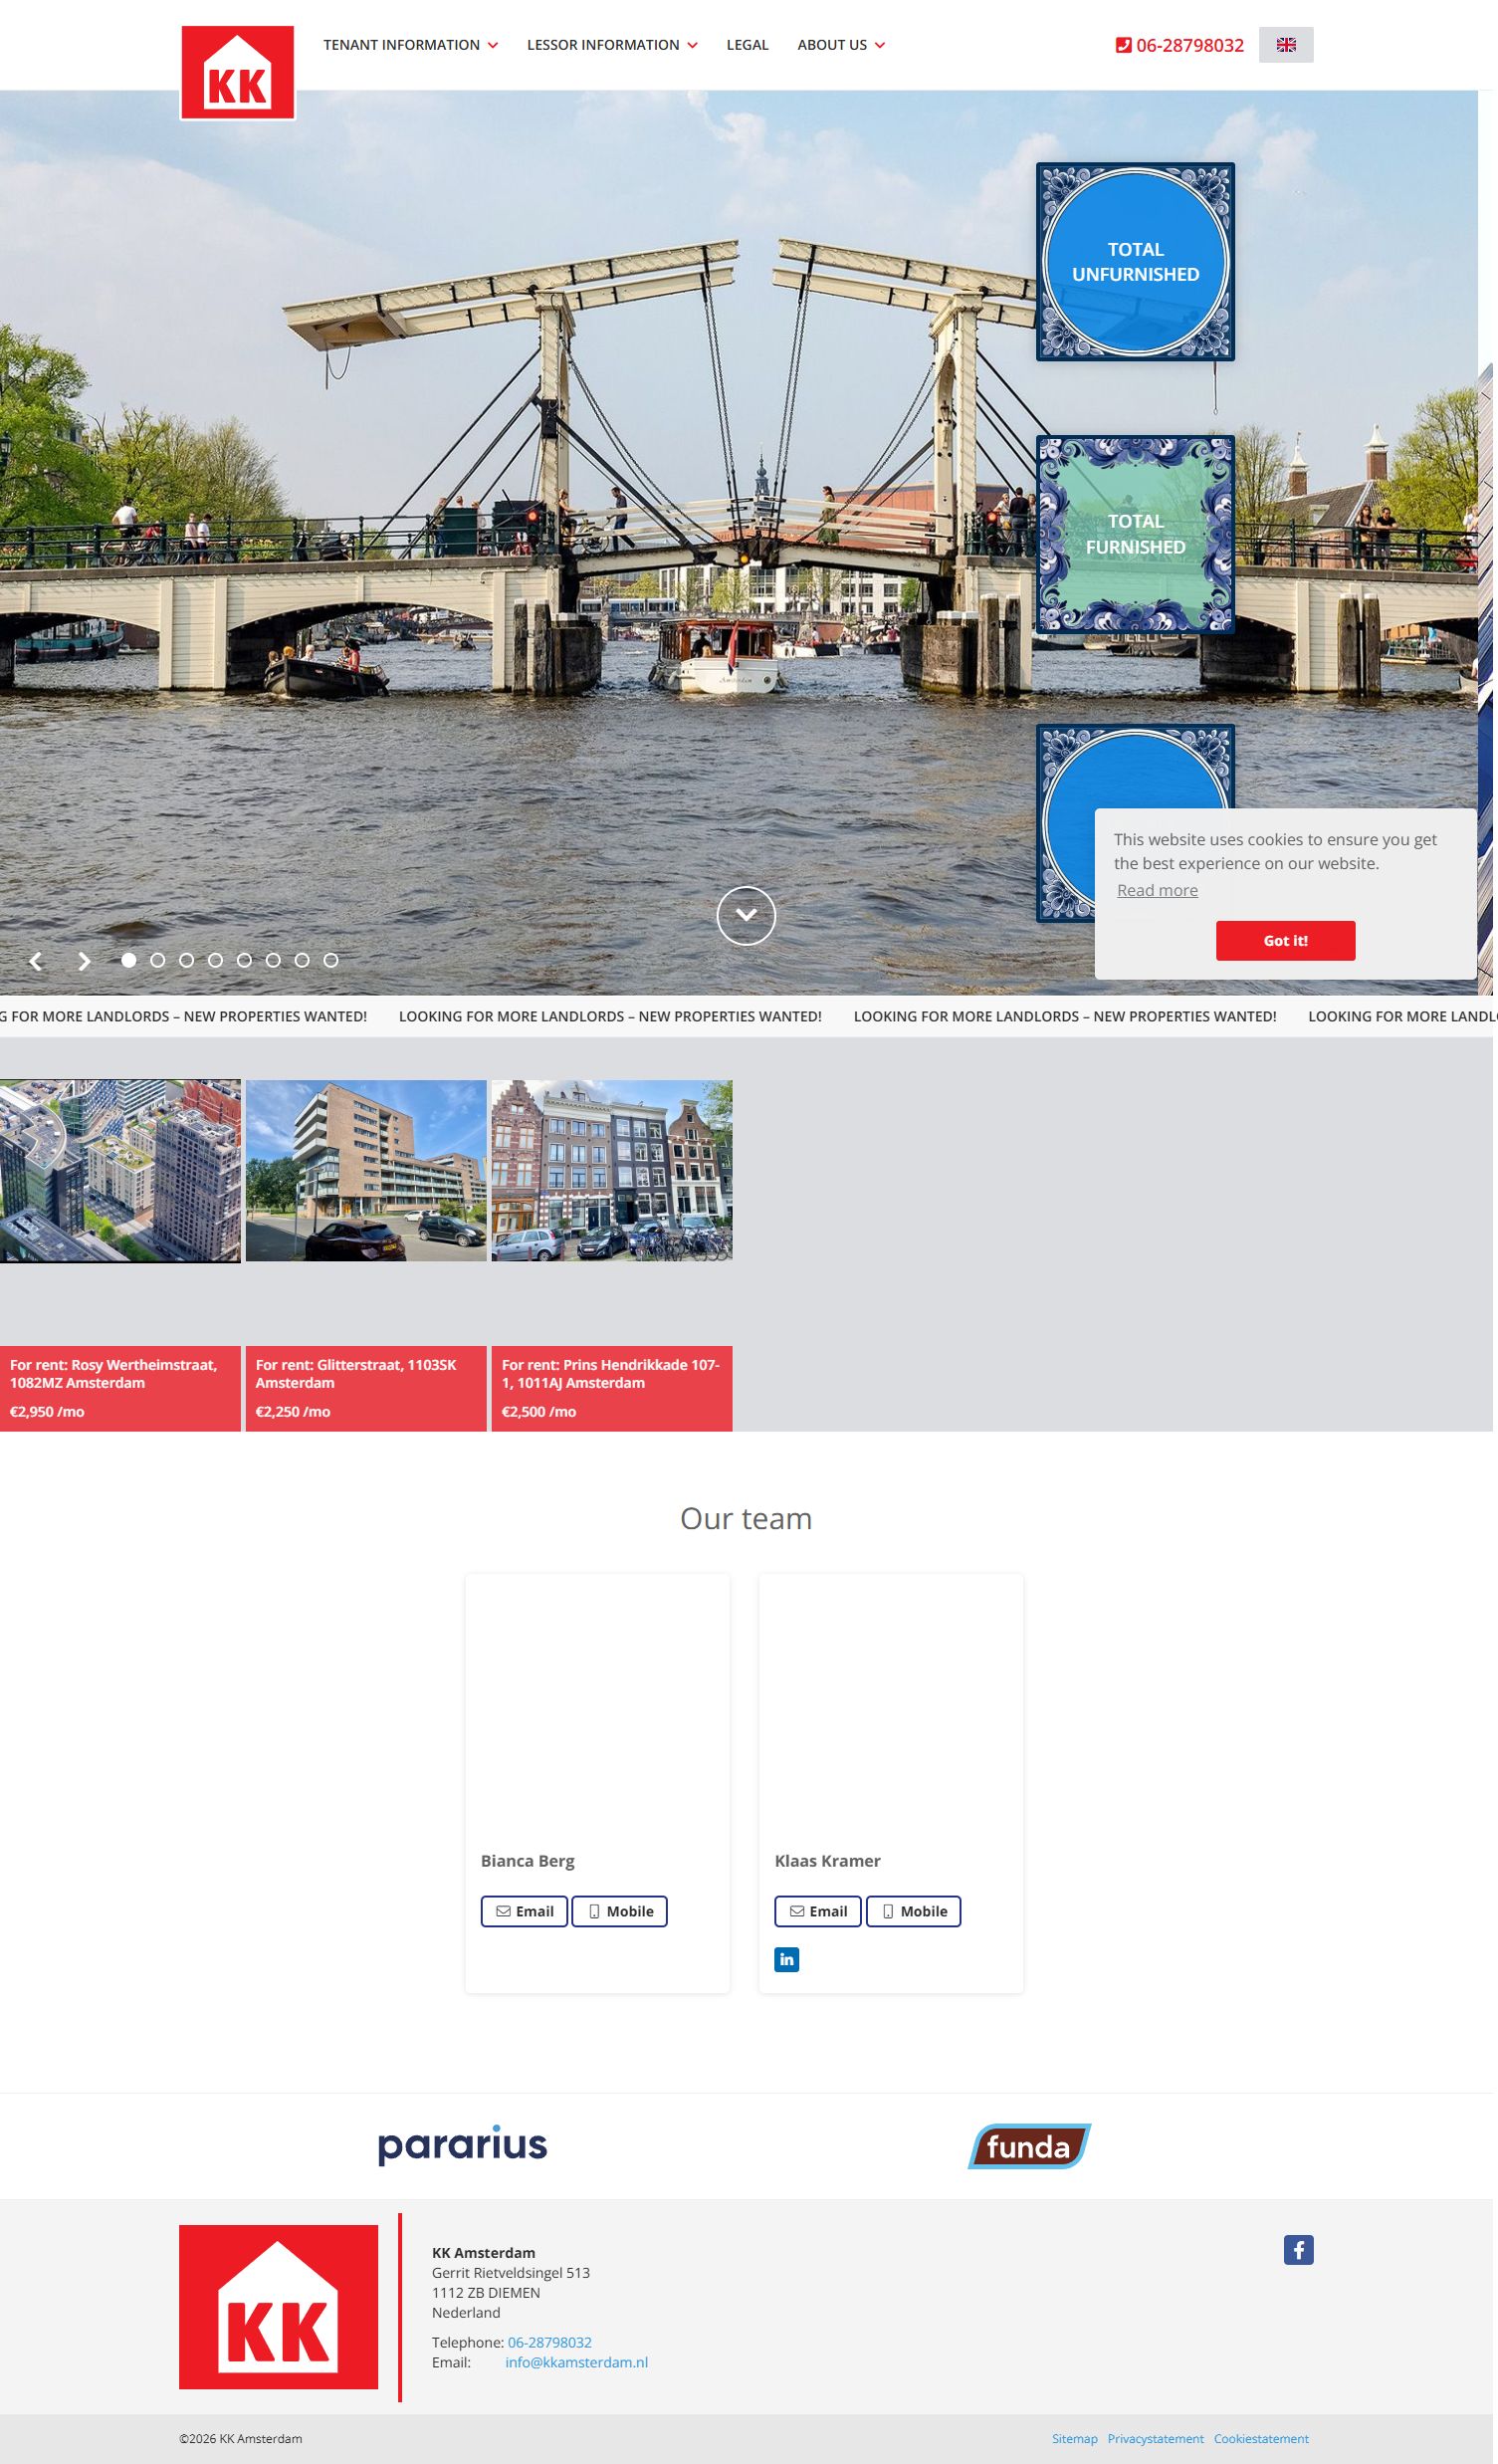This screenshot has height=2464, width=1498.
Task: Expand the Tenant Information menu
Action: pos(411,45)
